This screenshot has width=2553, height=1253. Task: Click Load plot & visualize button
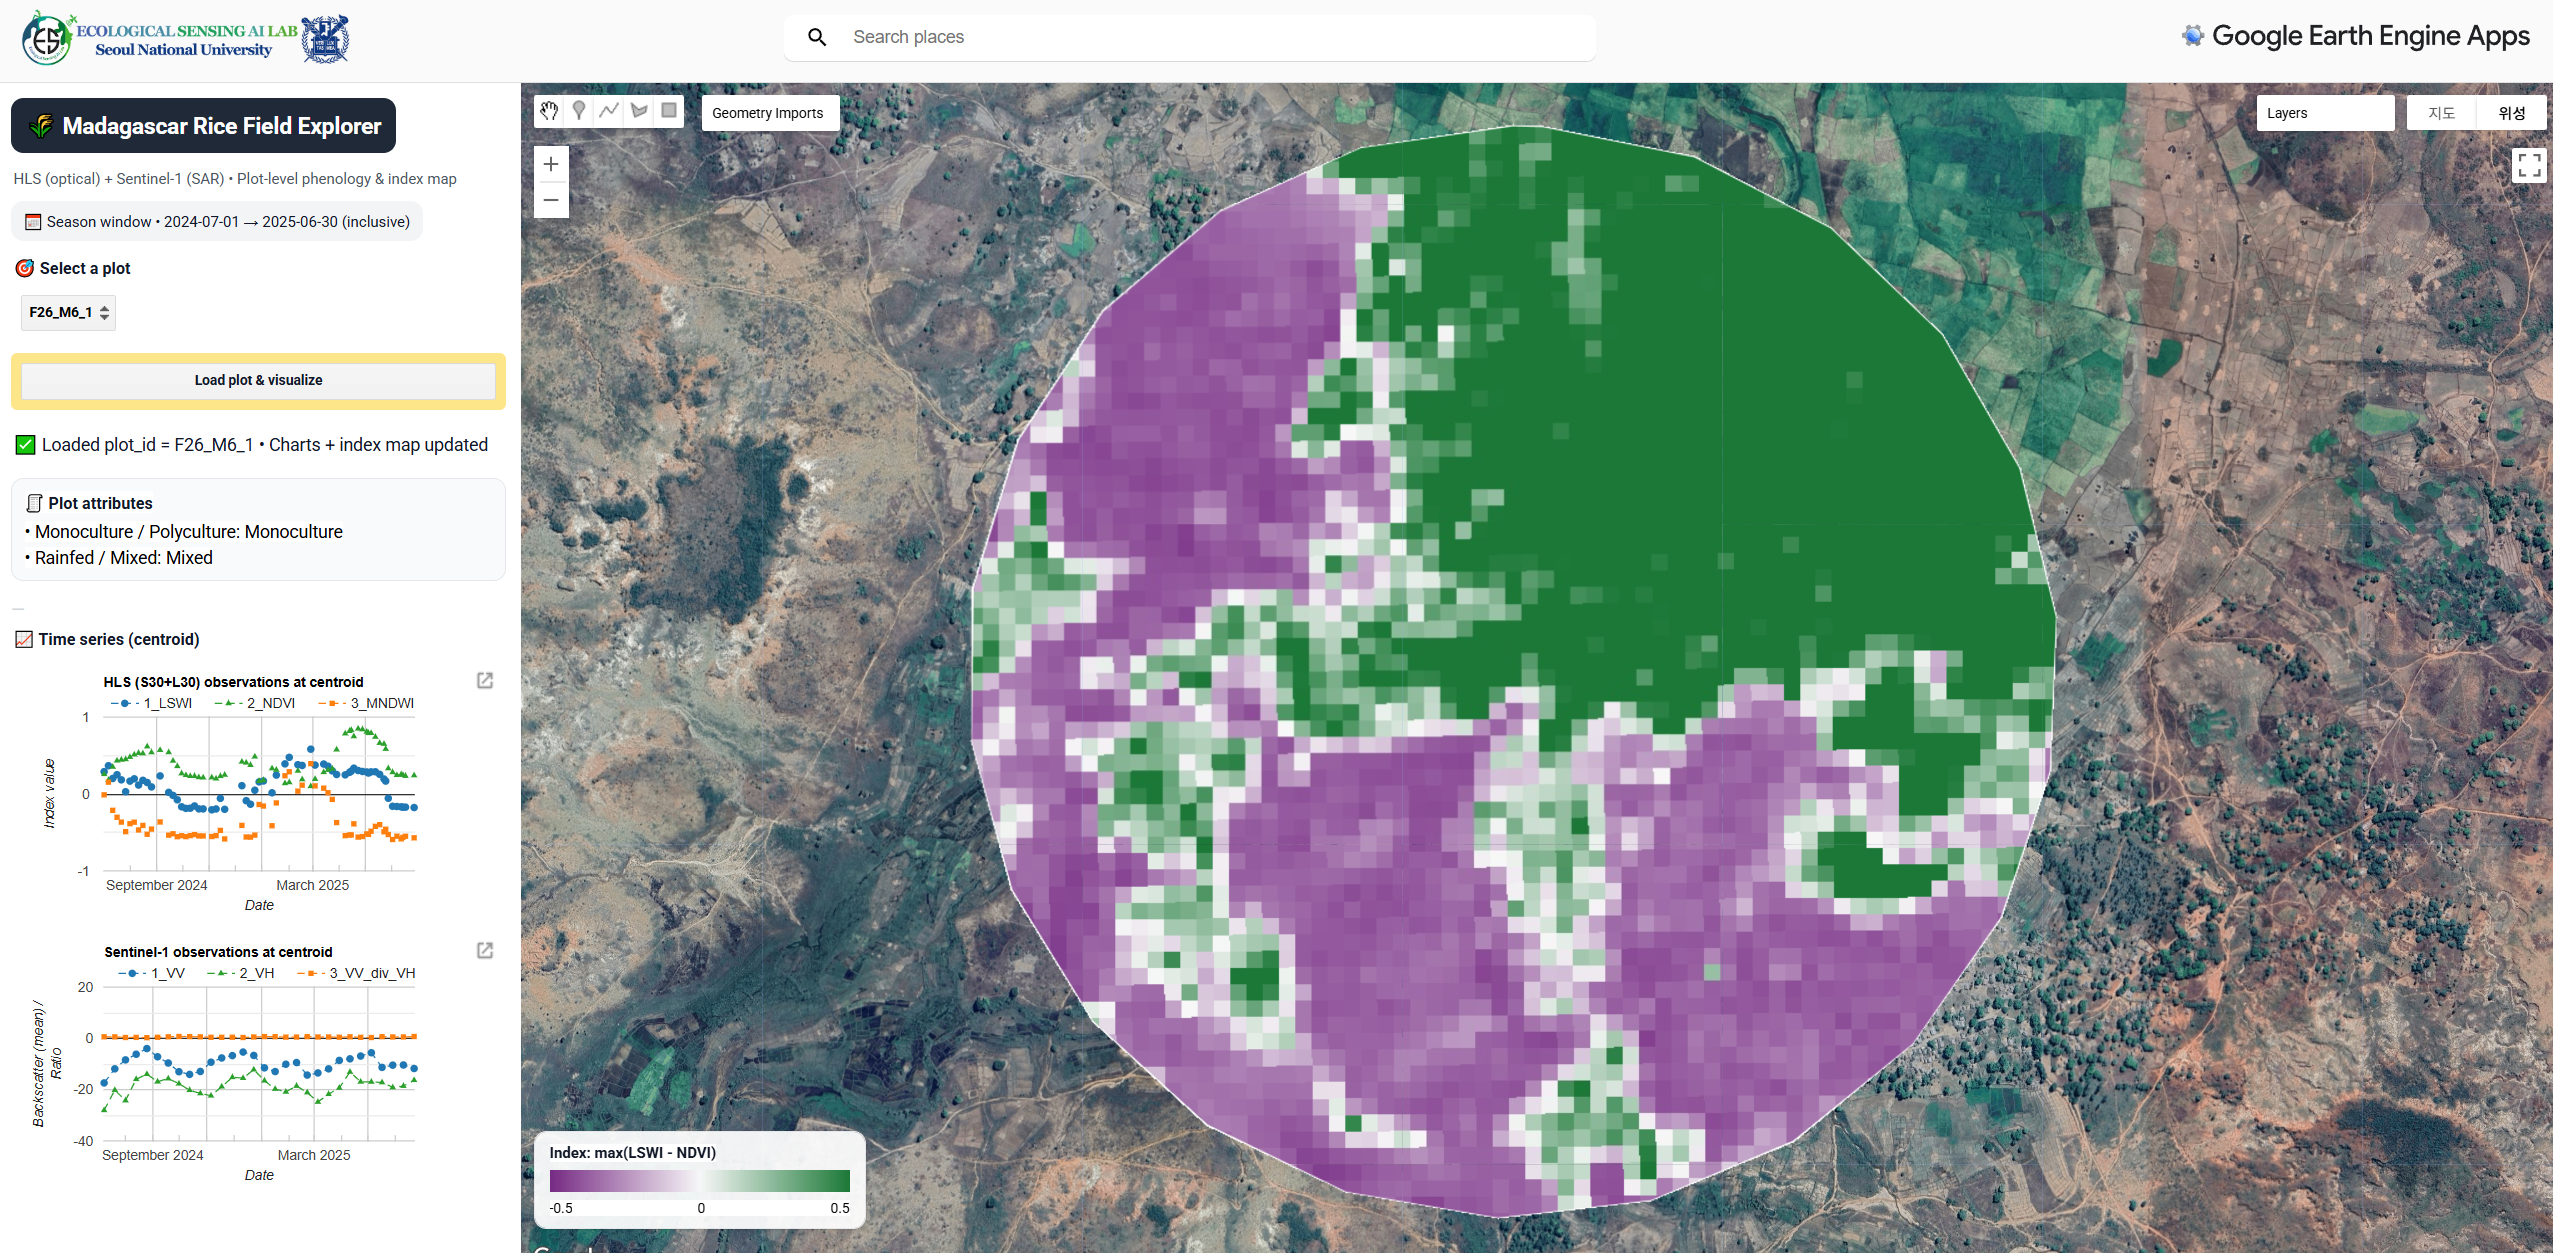(258, 380)
